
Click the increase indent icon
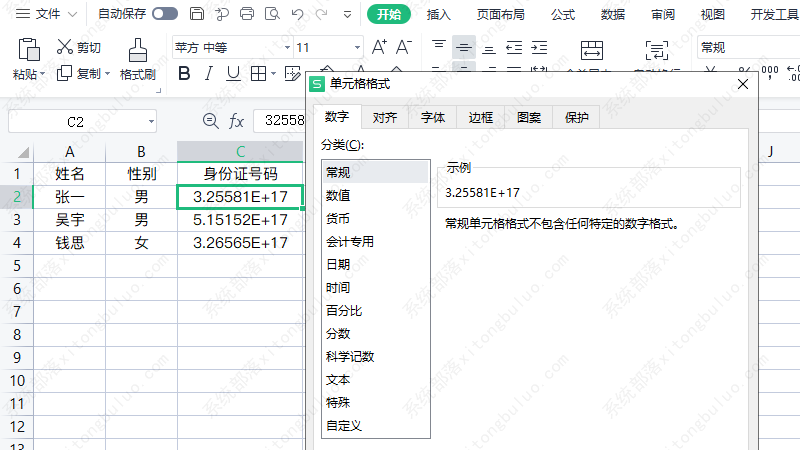point(538,47)
